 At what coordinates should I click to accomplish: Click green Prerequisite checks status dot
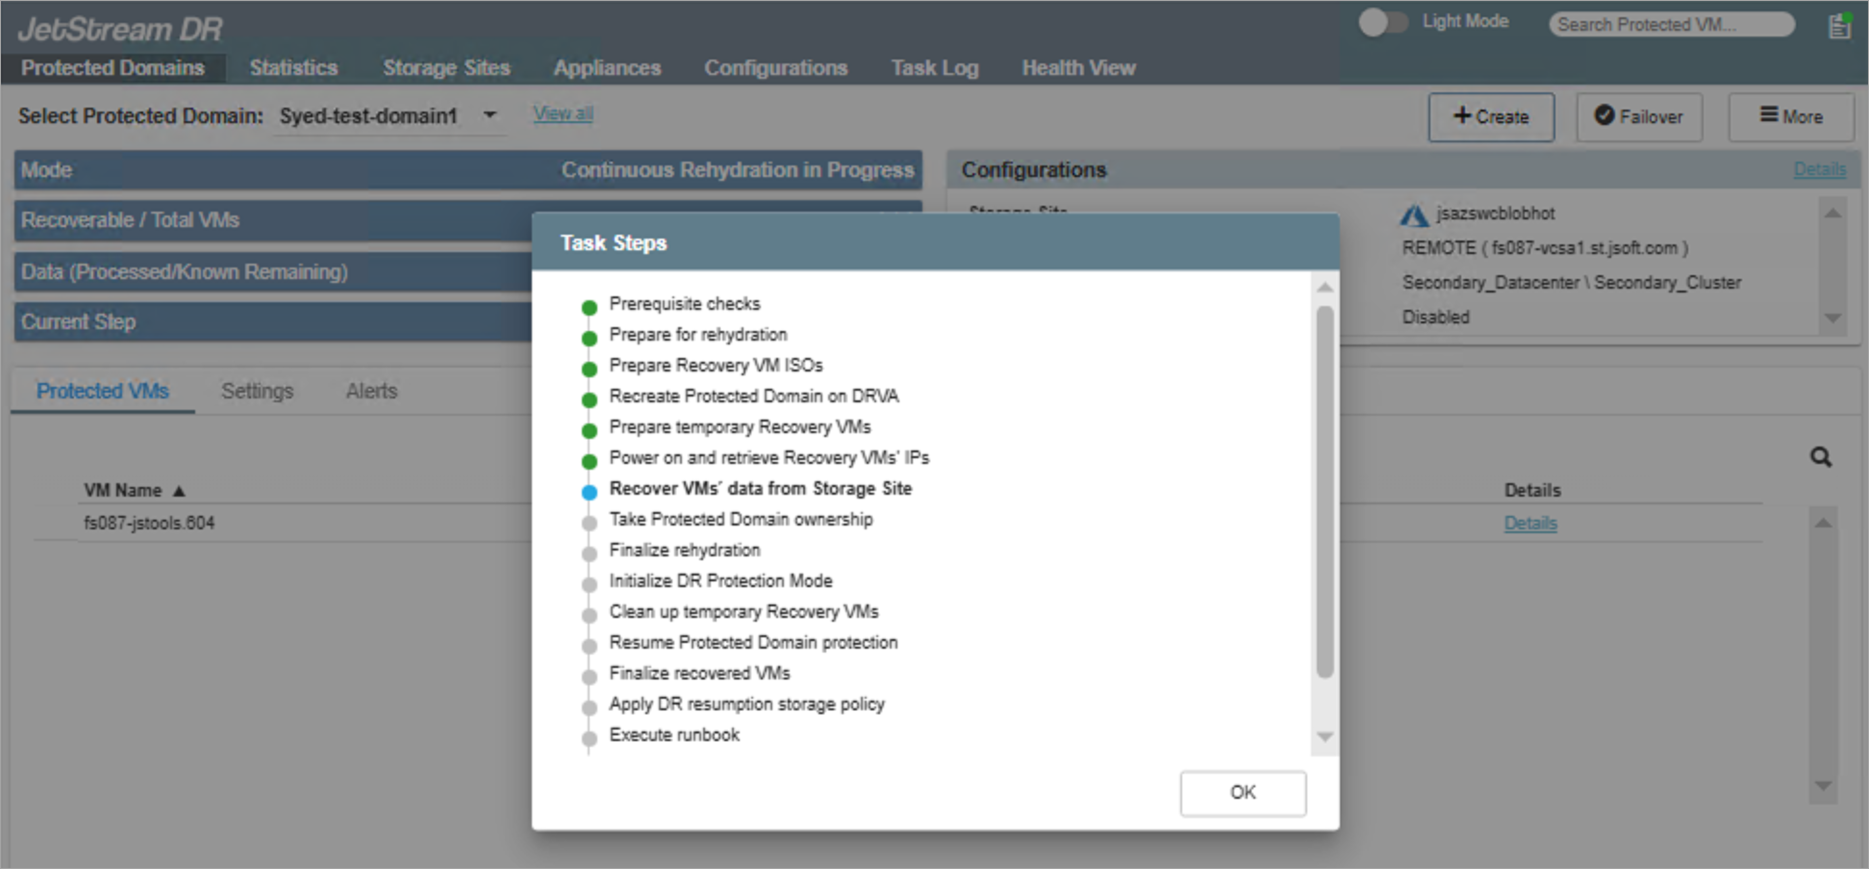589,307
